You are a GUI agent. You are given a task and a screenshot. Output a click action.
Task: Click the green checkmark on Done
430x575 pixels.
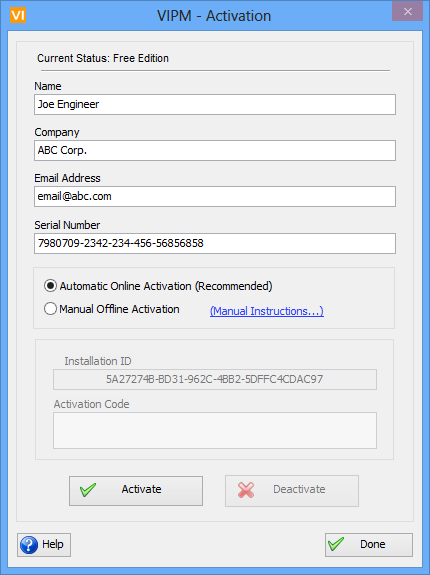pos(336,544)
